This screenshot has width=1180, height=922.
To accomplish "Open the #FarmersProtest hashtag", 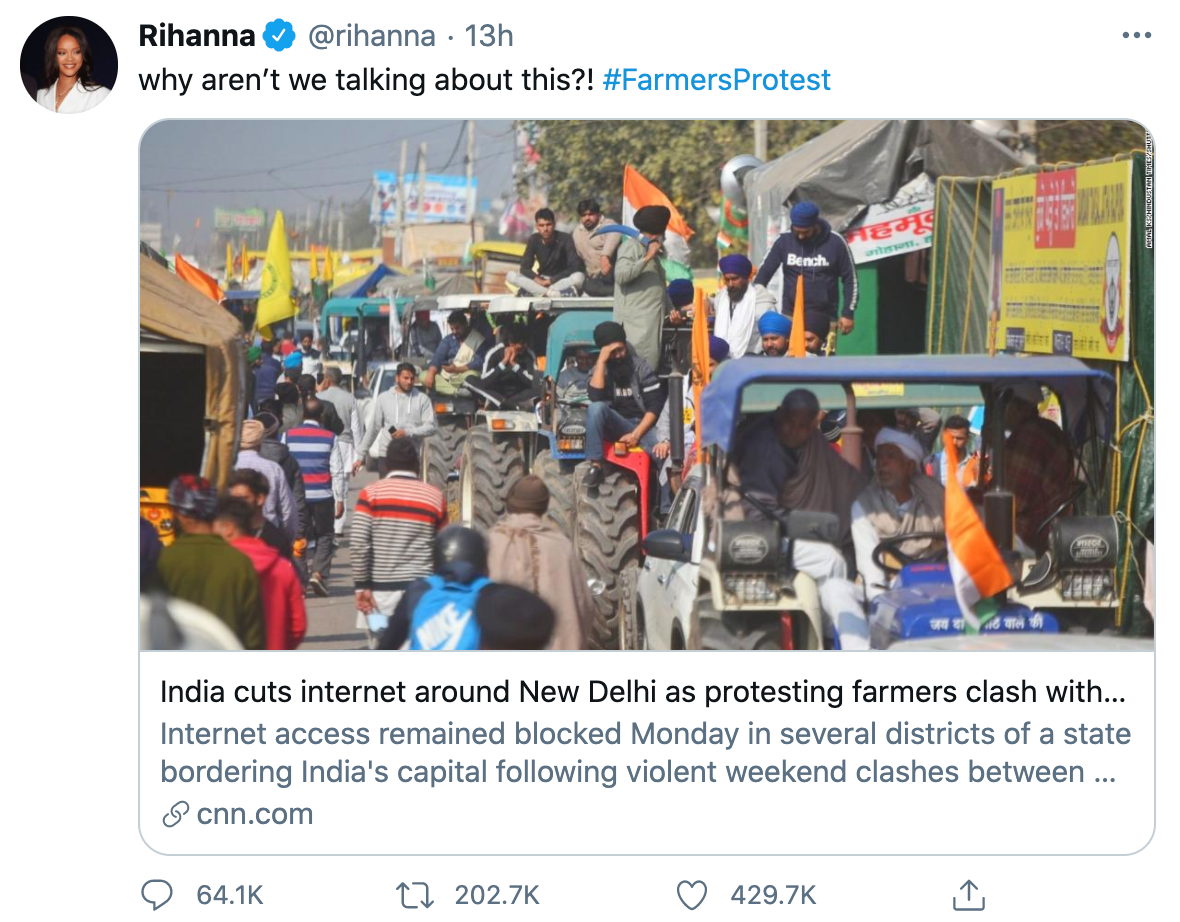I will [717, 80].
